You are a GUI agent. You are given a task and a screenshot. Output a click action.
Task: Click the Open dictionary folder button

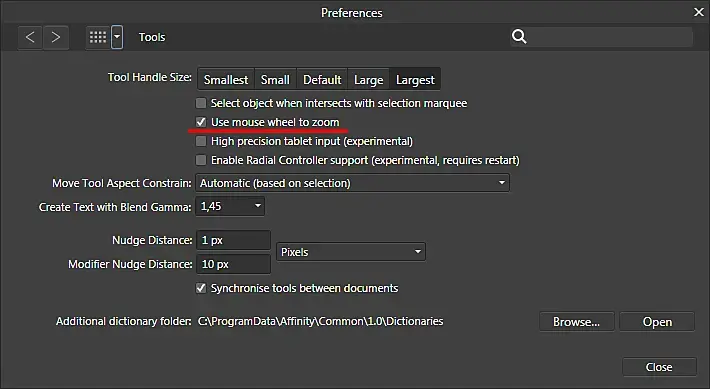tap(657, 322)
